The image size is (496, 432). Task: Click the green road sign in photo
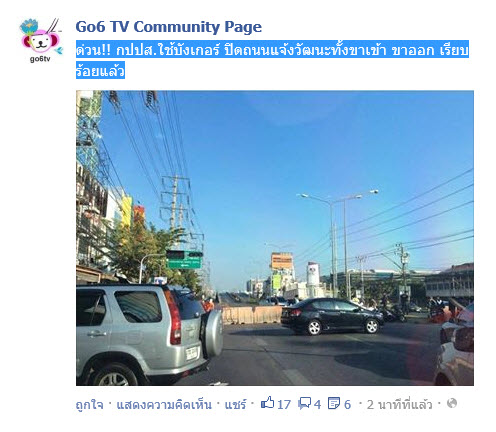click(184, 259)
